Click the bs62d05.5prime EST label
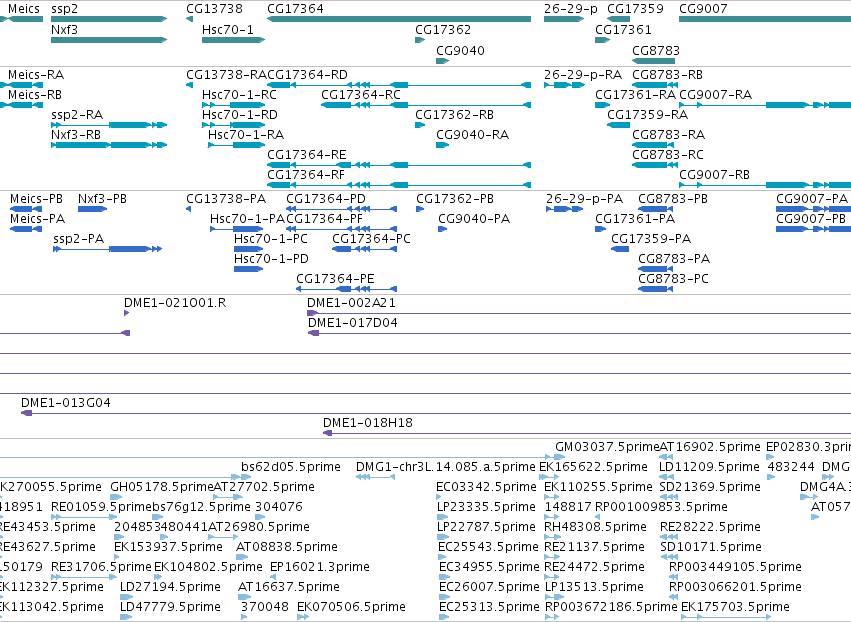 [x=291, y=467]
